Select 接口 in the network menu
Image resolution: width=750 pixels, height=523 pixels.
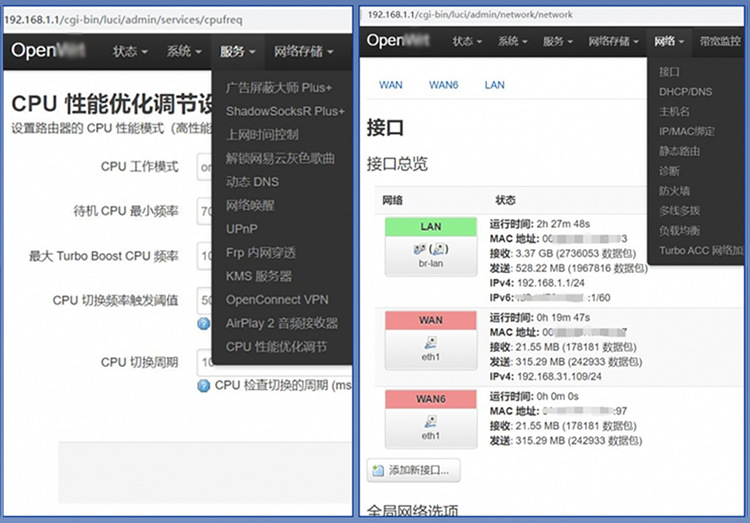669,72
